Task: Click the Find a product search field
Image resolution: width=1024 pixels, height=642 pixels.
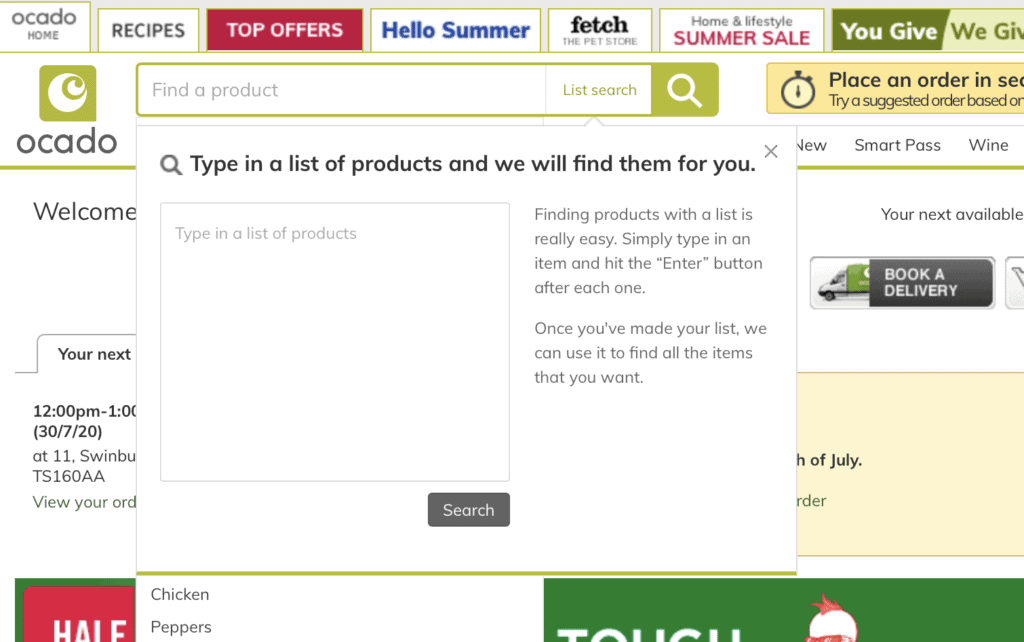Action: (x=341, y=90)
